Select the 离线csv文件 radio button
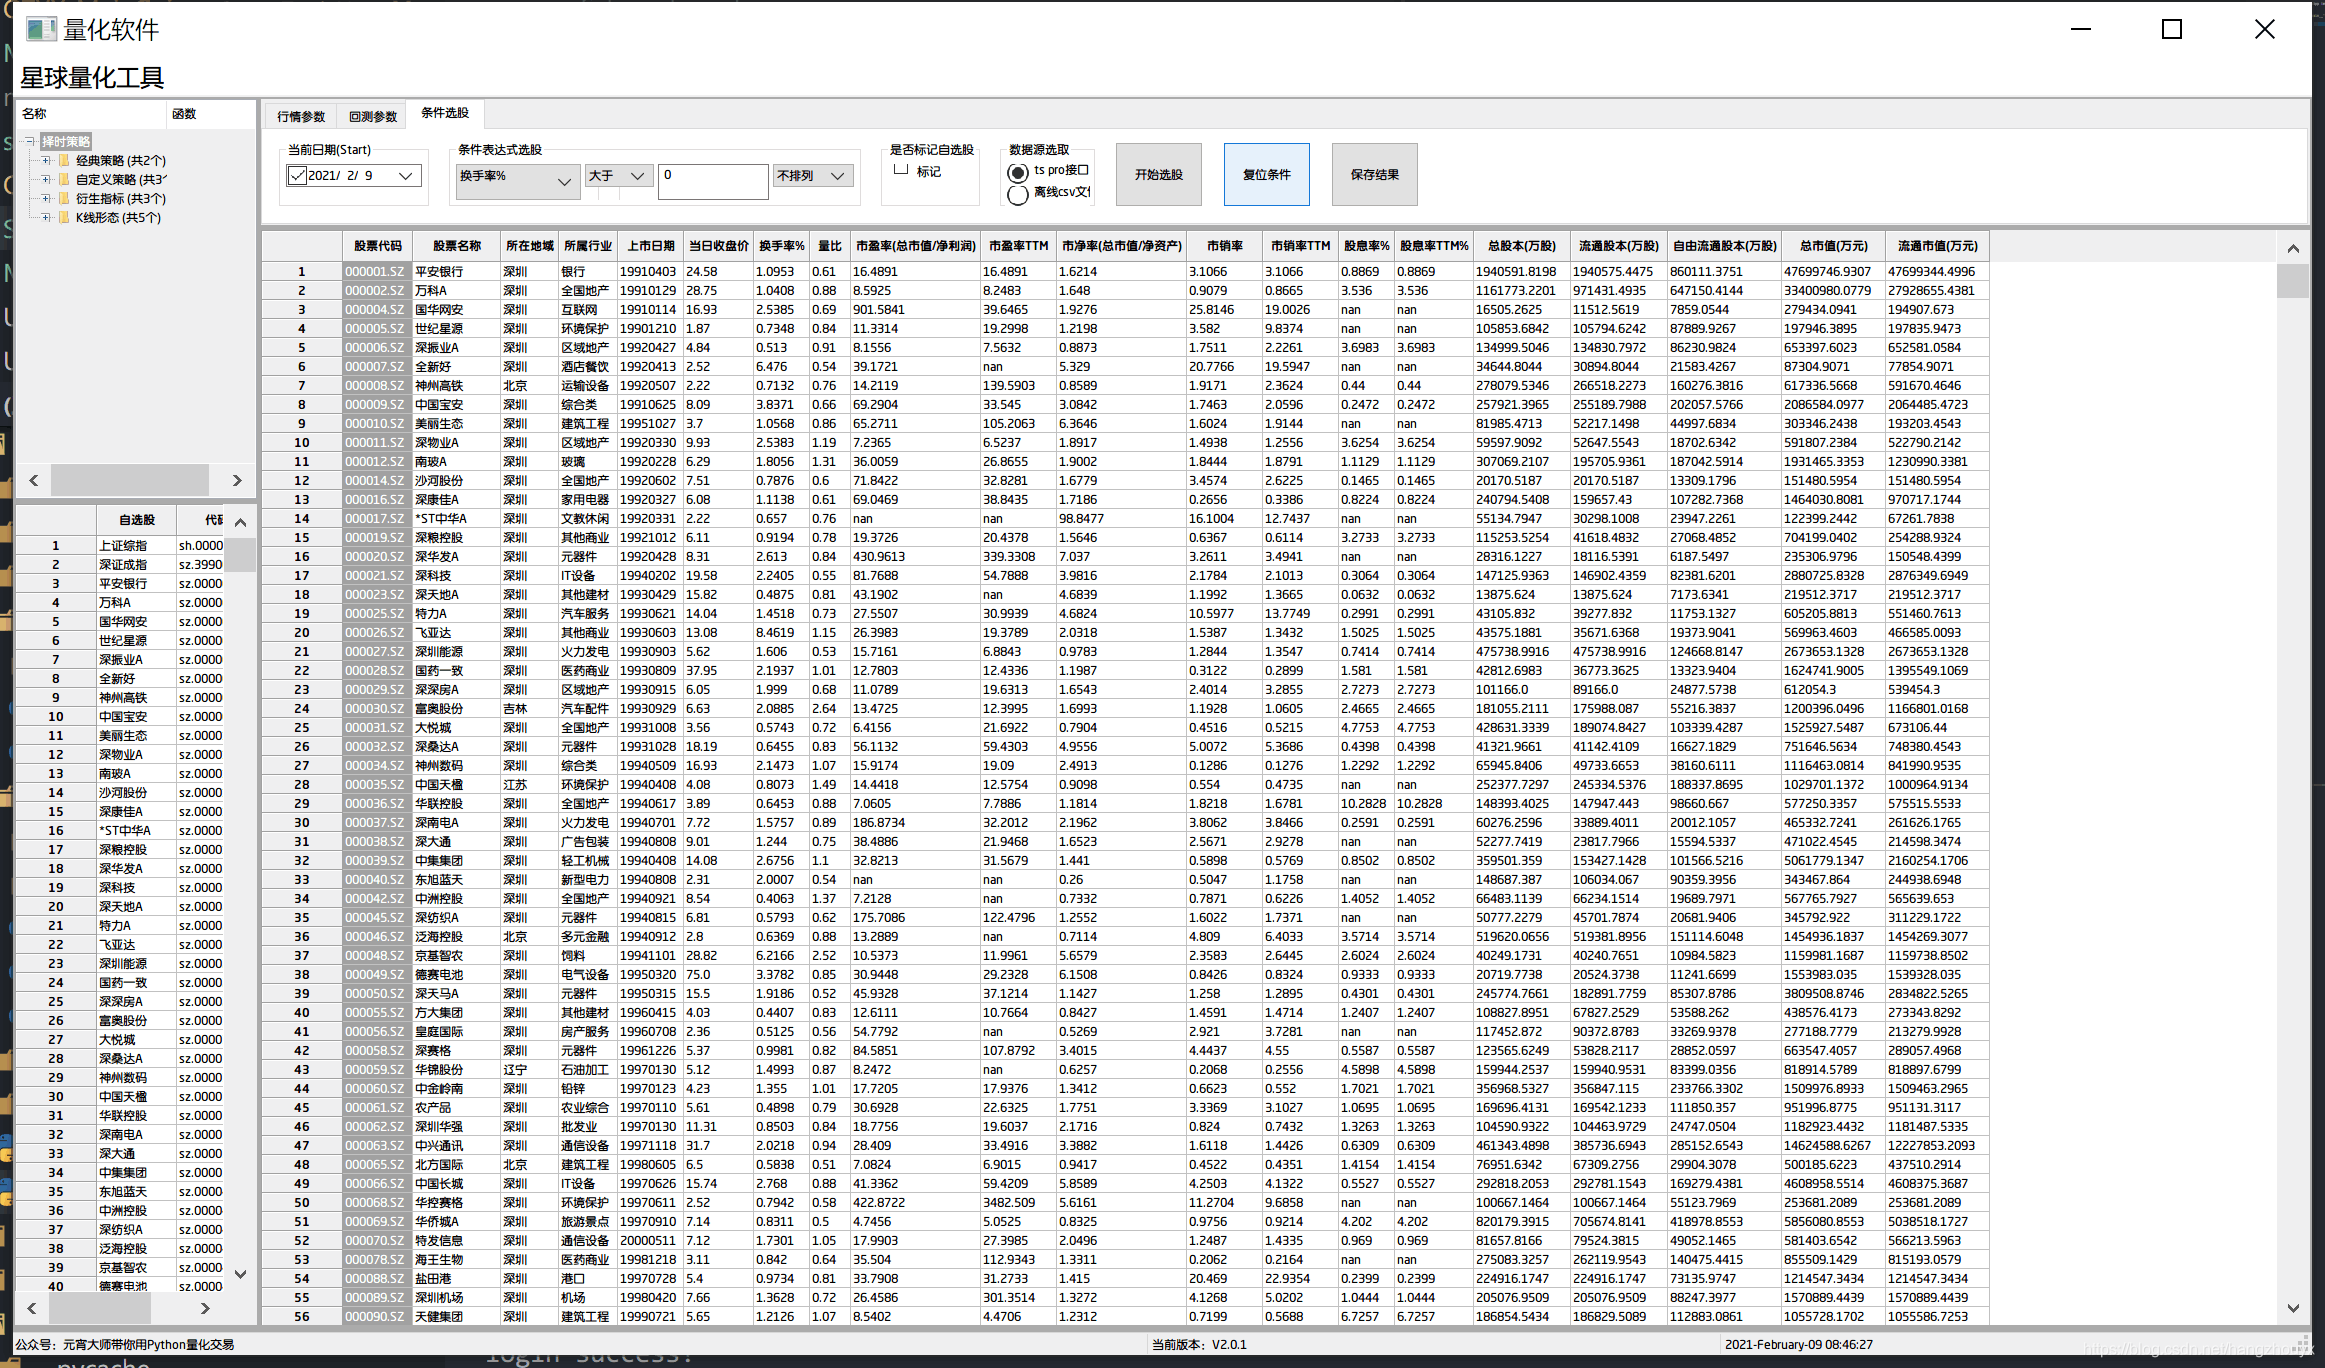2325x1368 pixels. pyautogui.click(x=1018, y=195)
